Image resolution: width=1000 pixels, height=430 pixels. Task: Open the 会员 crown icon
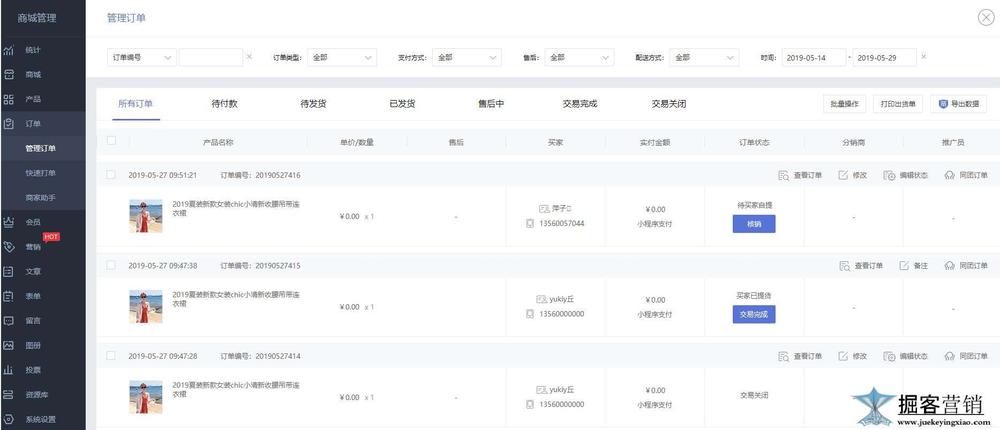pos(8,222)
